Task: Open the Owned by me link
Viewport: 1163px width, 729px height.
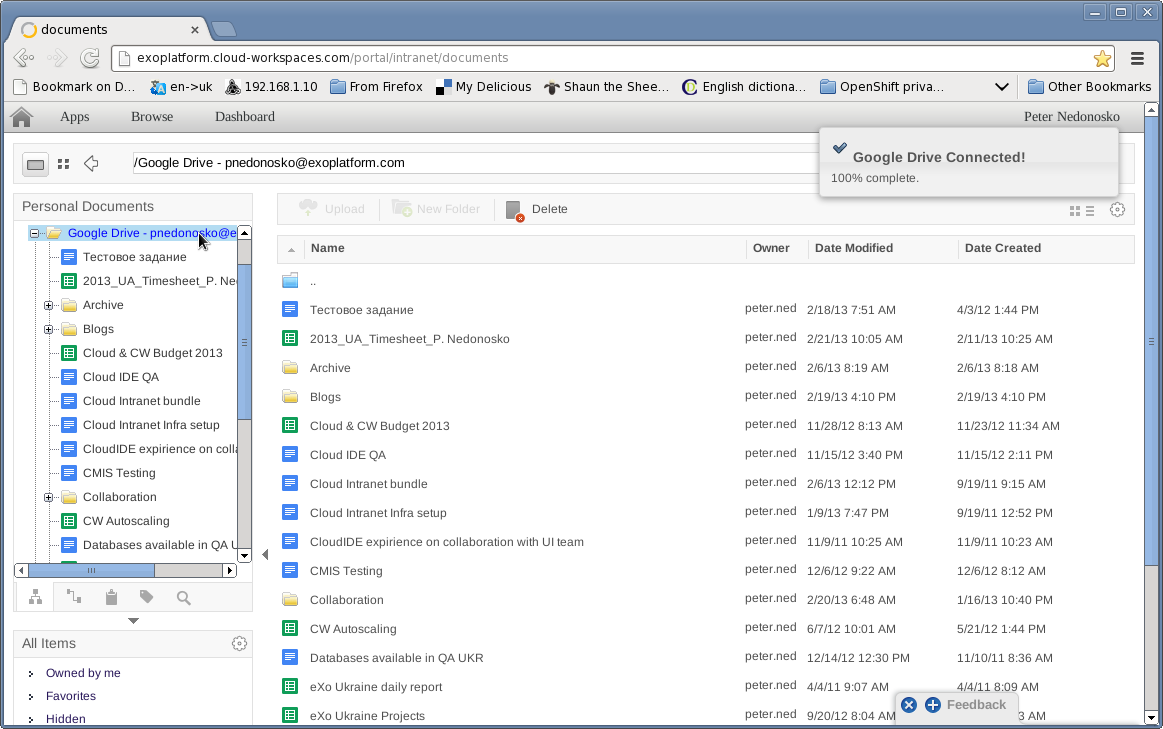Action: pyautogui.click(x=83, y=673)
